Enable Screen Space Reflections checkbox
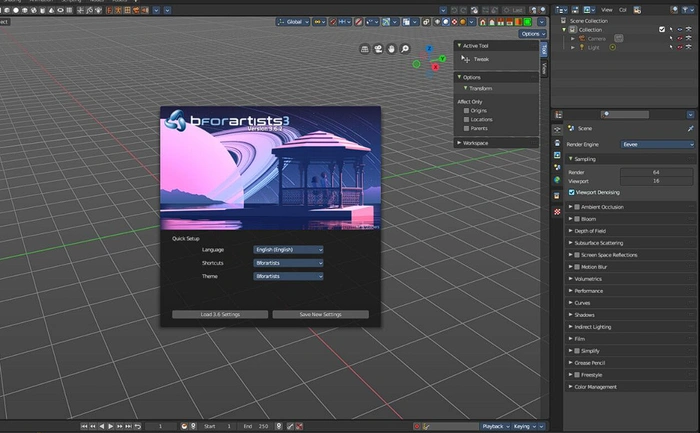 (577, 255)
